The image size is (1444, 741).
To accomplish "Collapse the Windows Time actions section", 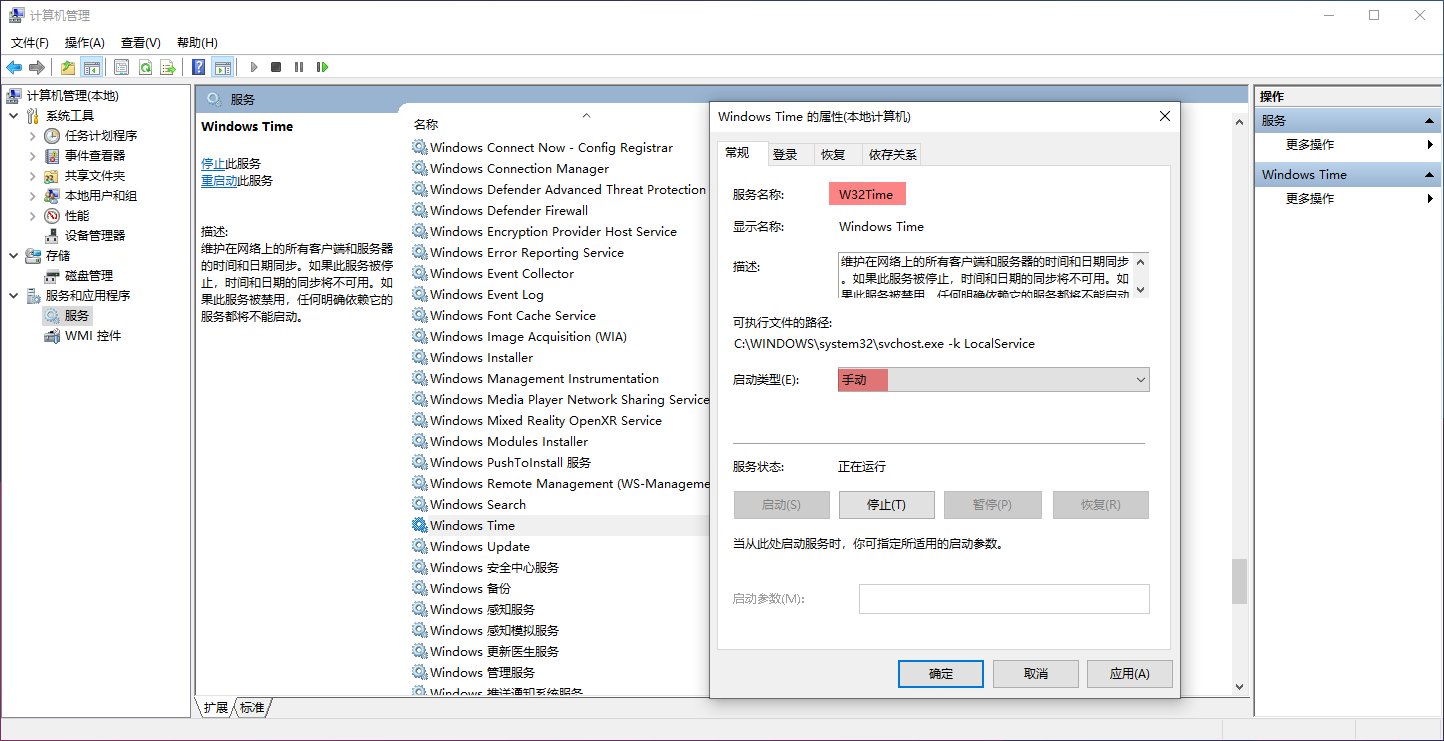I will click(1430, 175).
